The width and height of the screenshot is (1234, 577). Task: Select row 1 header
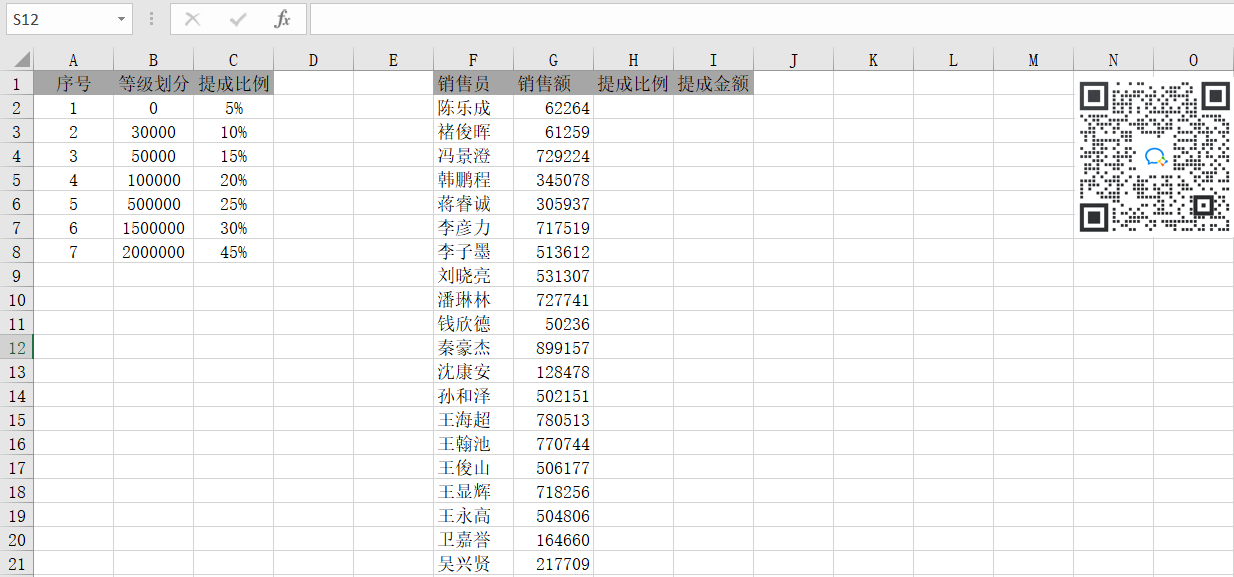(17, 84)
